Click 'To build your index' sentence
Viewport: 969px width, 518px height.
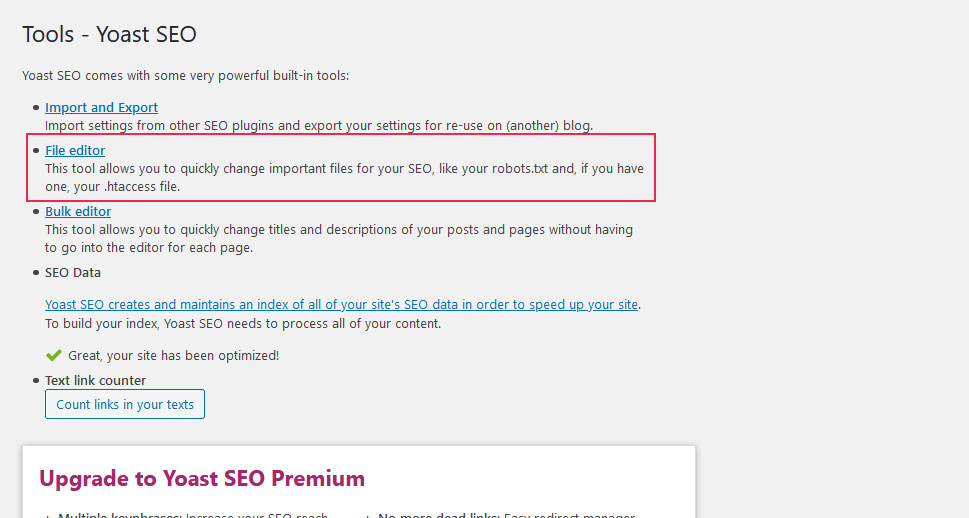243,324
